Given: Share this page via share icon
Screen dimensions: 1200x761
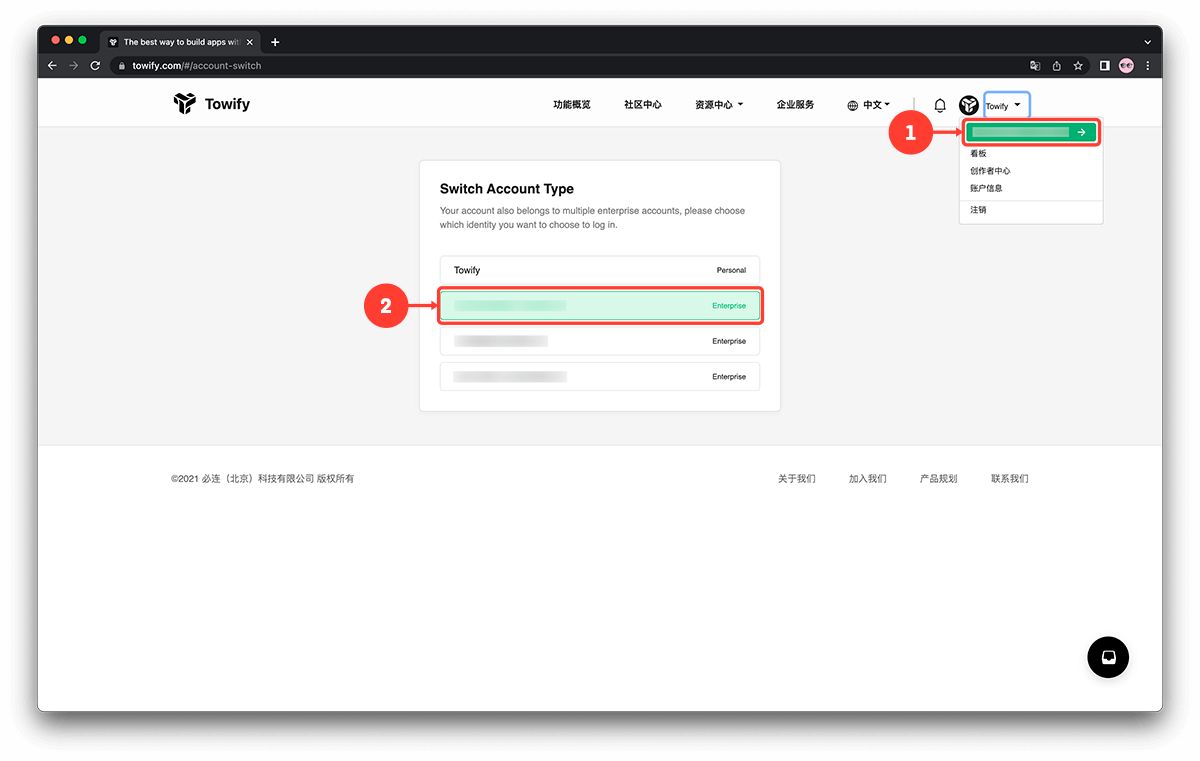Looking at the screenshot, I should click(x=1056, y=66).
